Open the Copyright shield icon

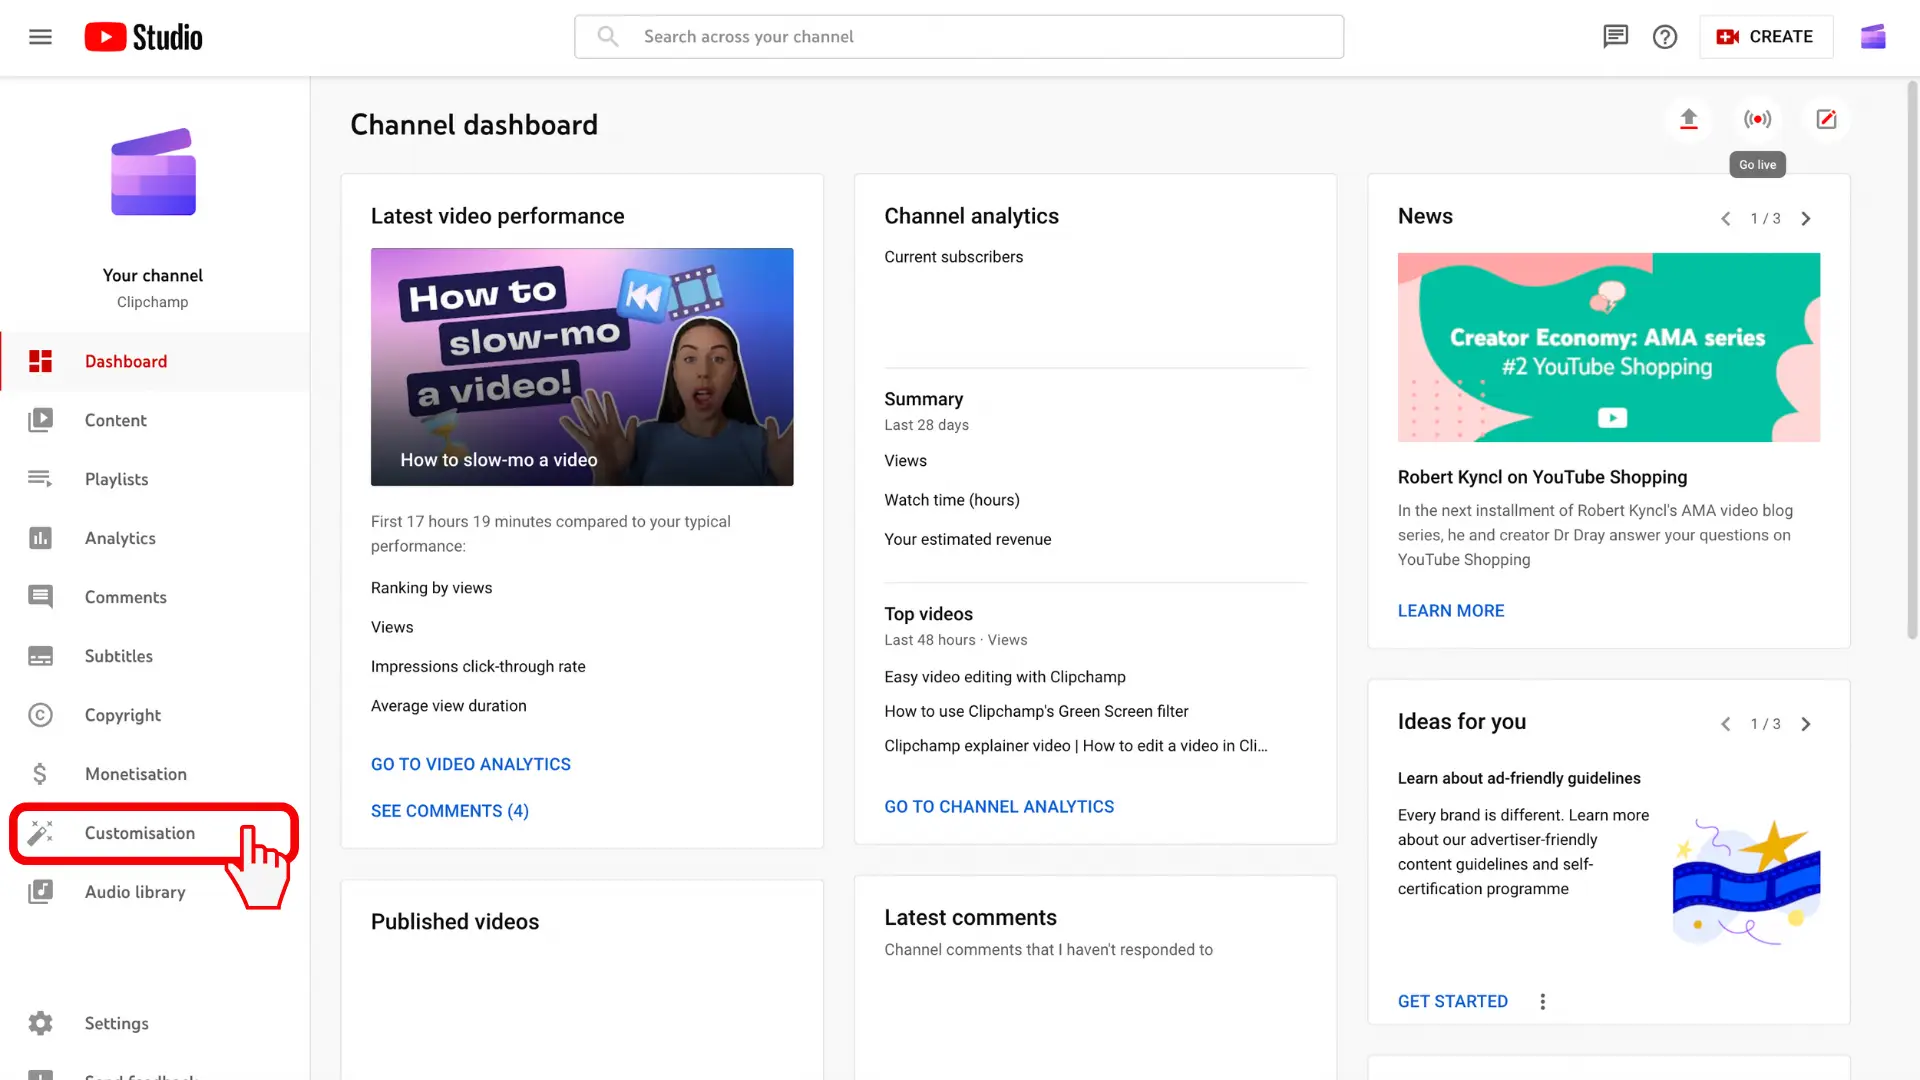coord(40,713)
